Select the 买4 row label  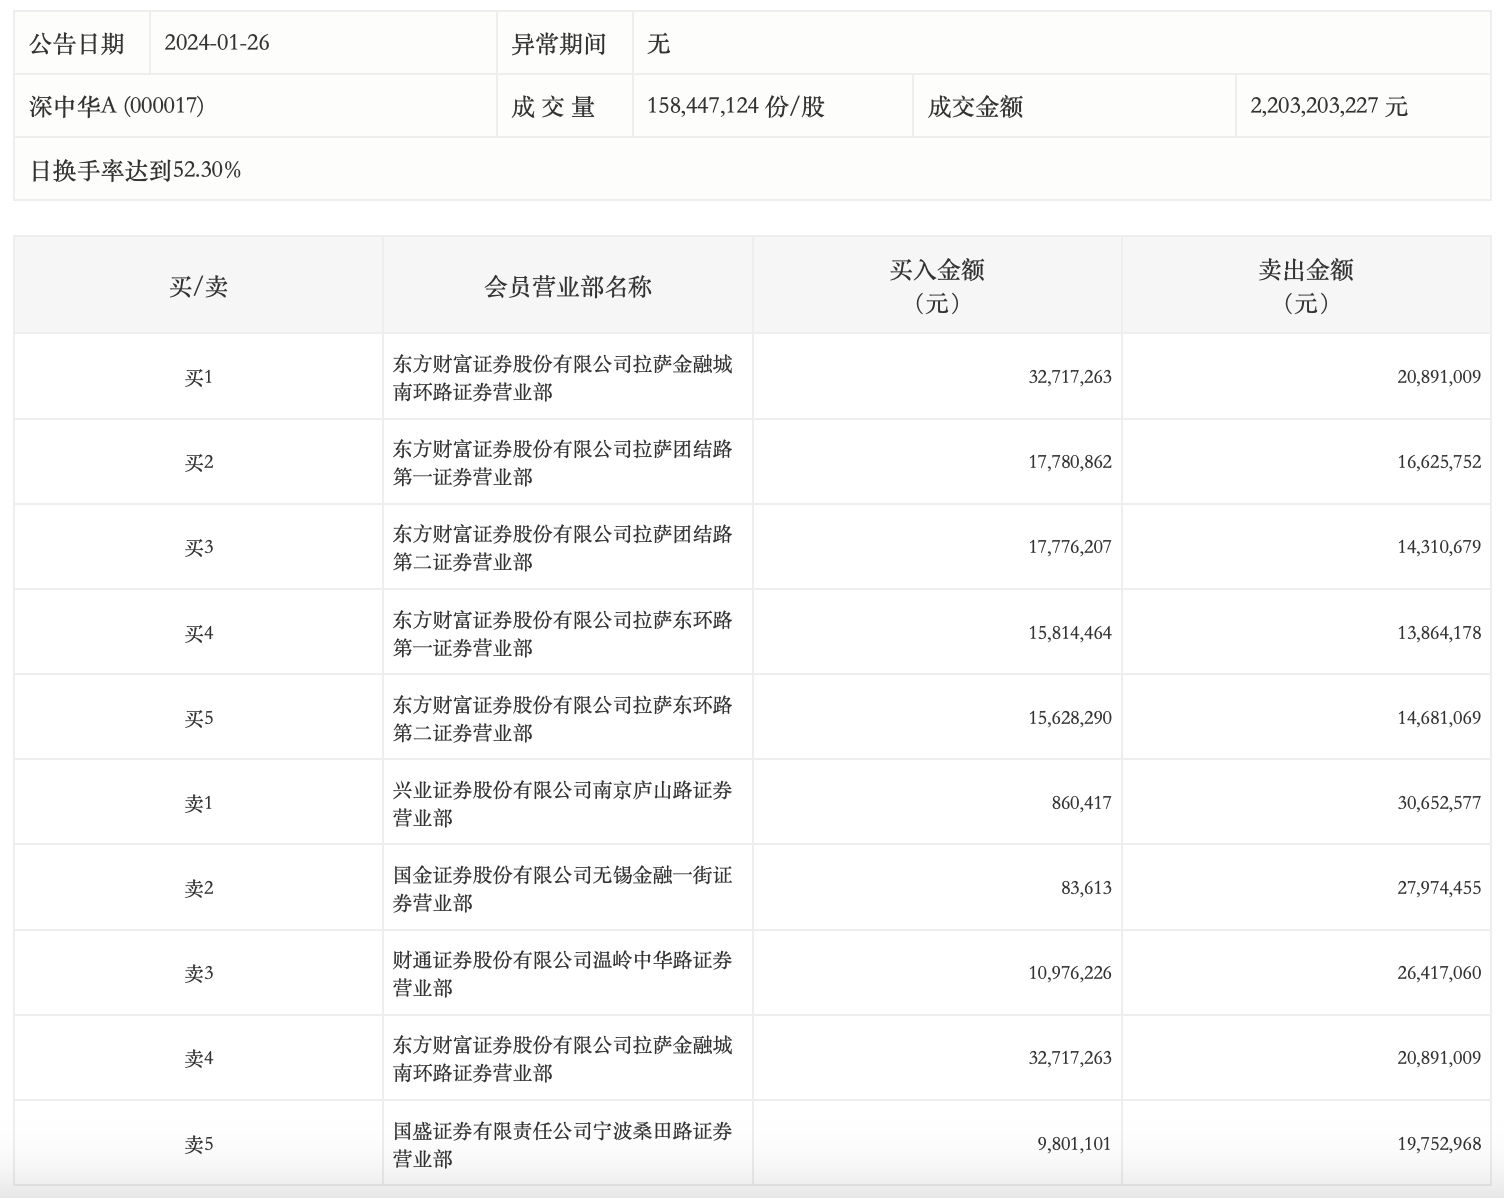pos(198,633)
